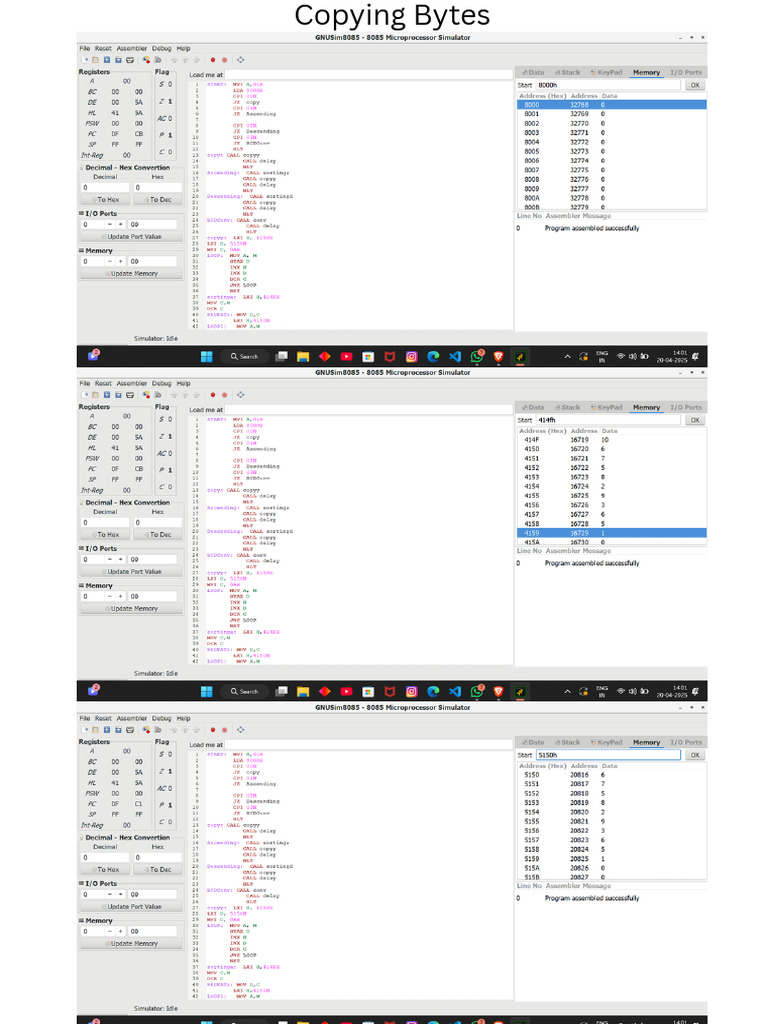Select memory row 5156 in 5150h window
The height and width of the screenshot is (1024, 768).
611,831
